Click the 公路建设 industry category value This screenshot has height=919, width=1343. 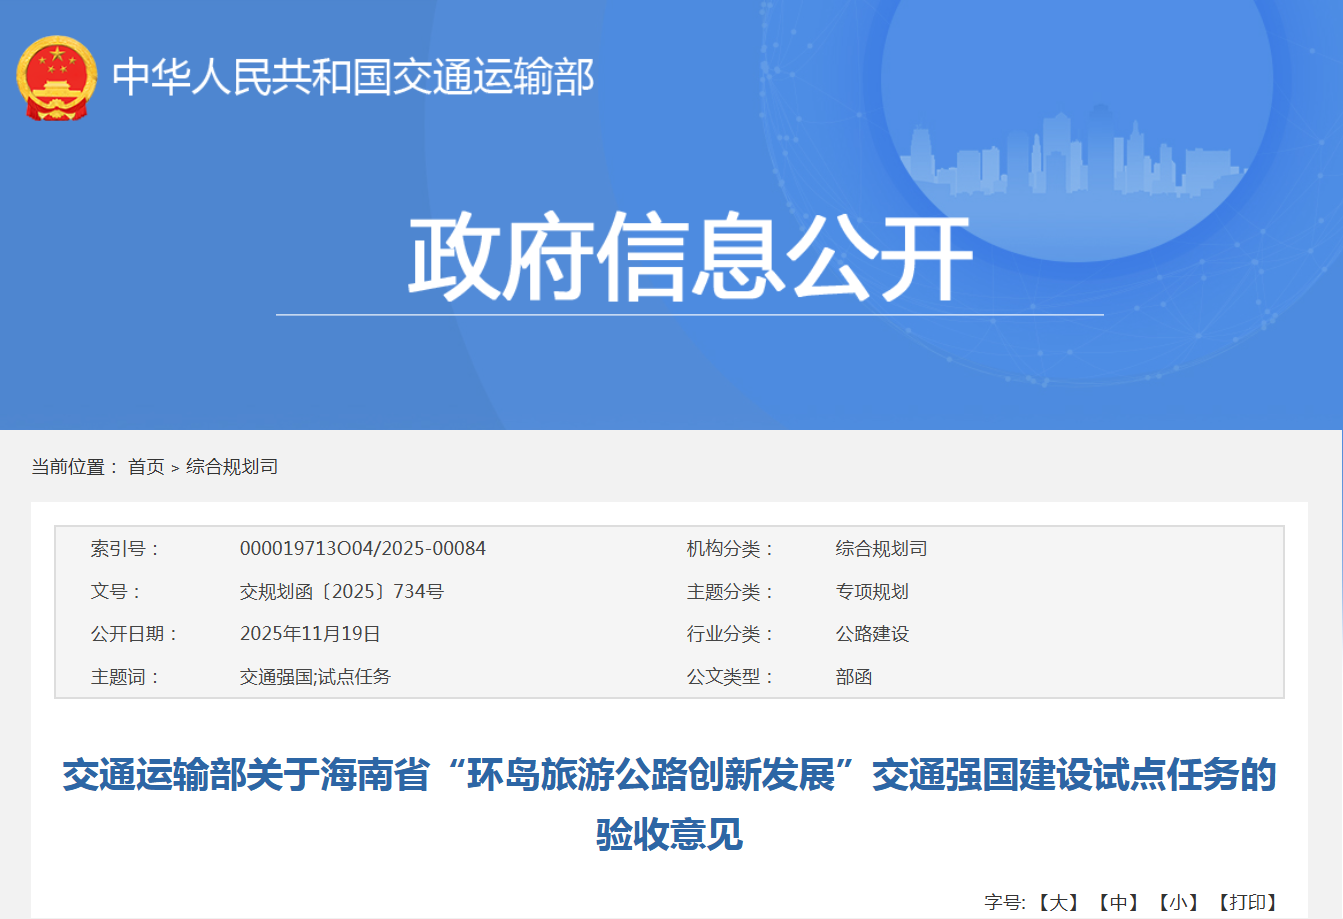[x=872, y=634]
